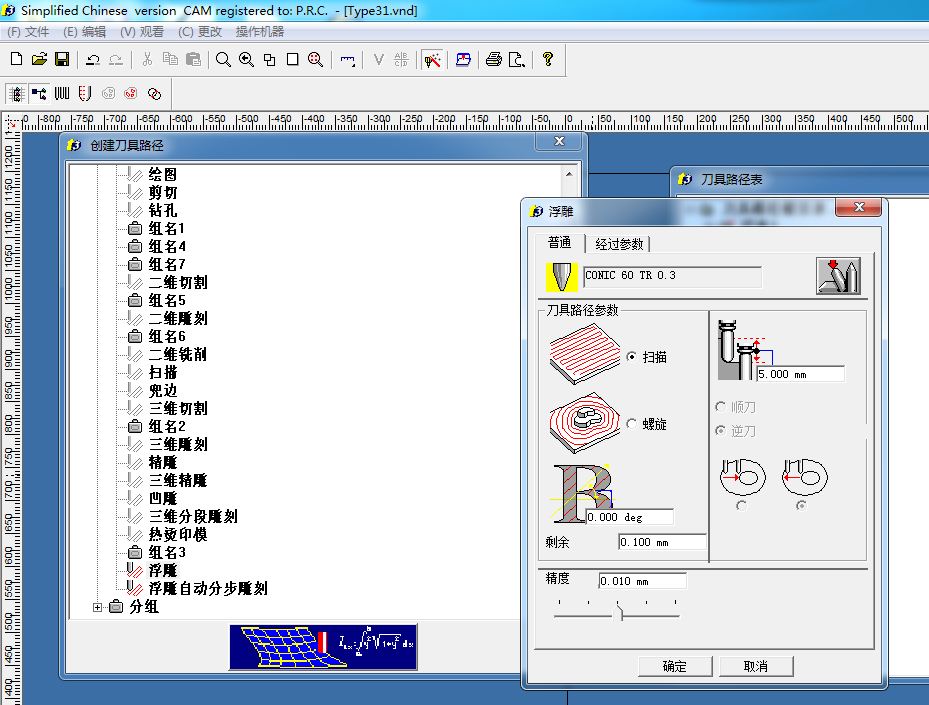Select the 逆刀 radio option
The width and height of the screenshot is (929, 705).
[x=720, y=430]
